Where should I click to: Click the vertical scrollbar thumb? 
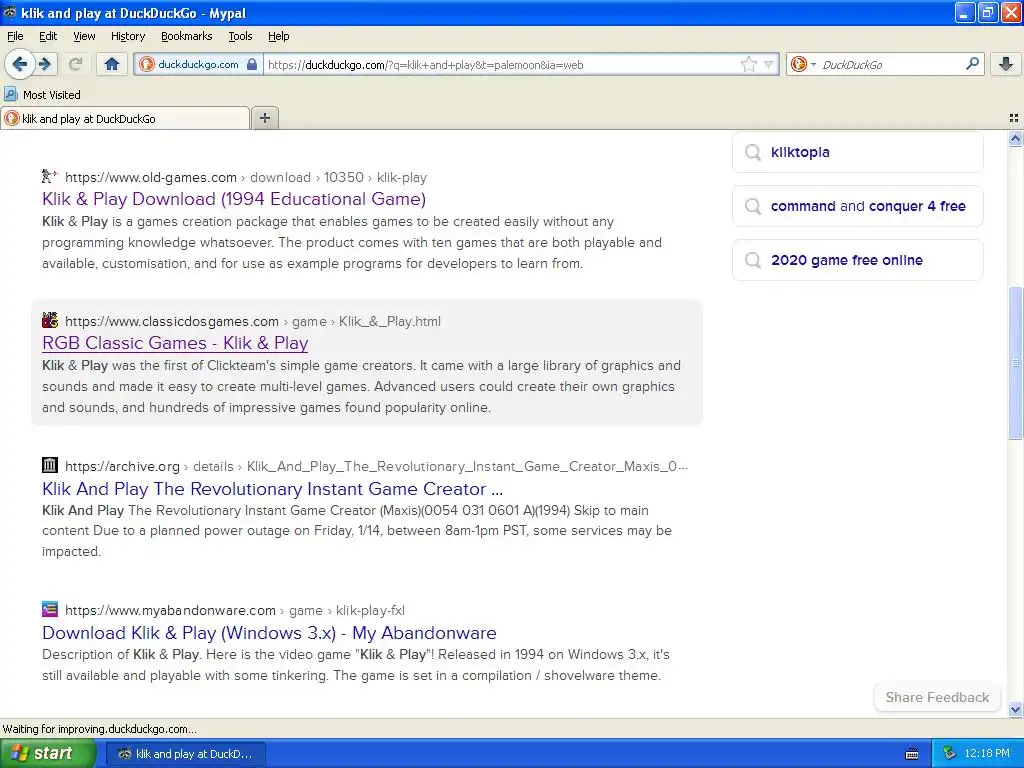coord(1015,363)
